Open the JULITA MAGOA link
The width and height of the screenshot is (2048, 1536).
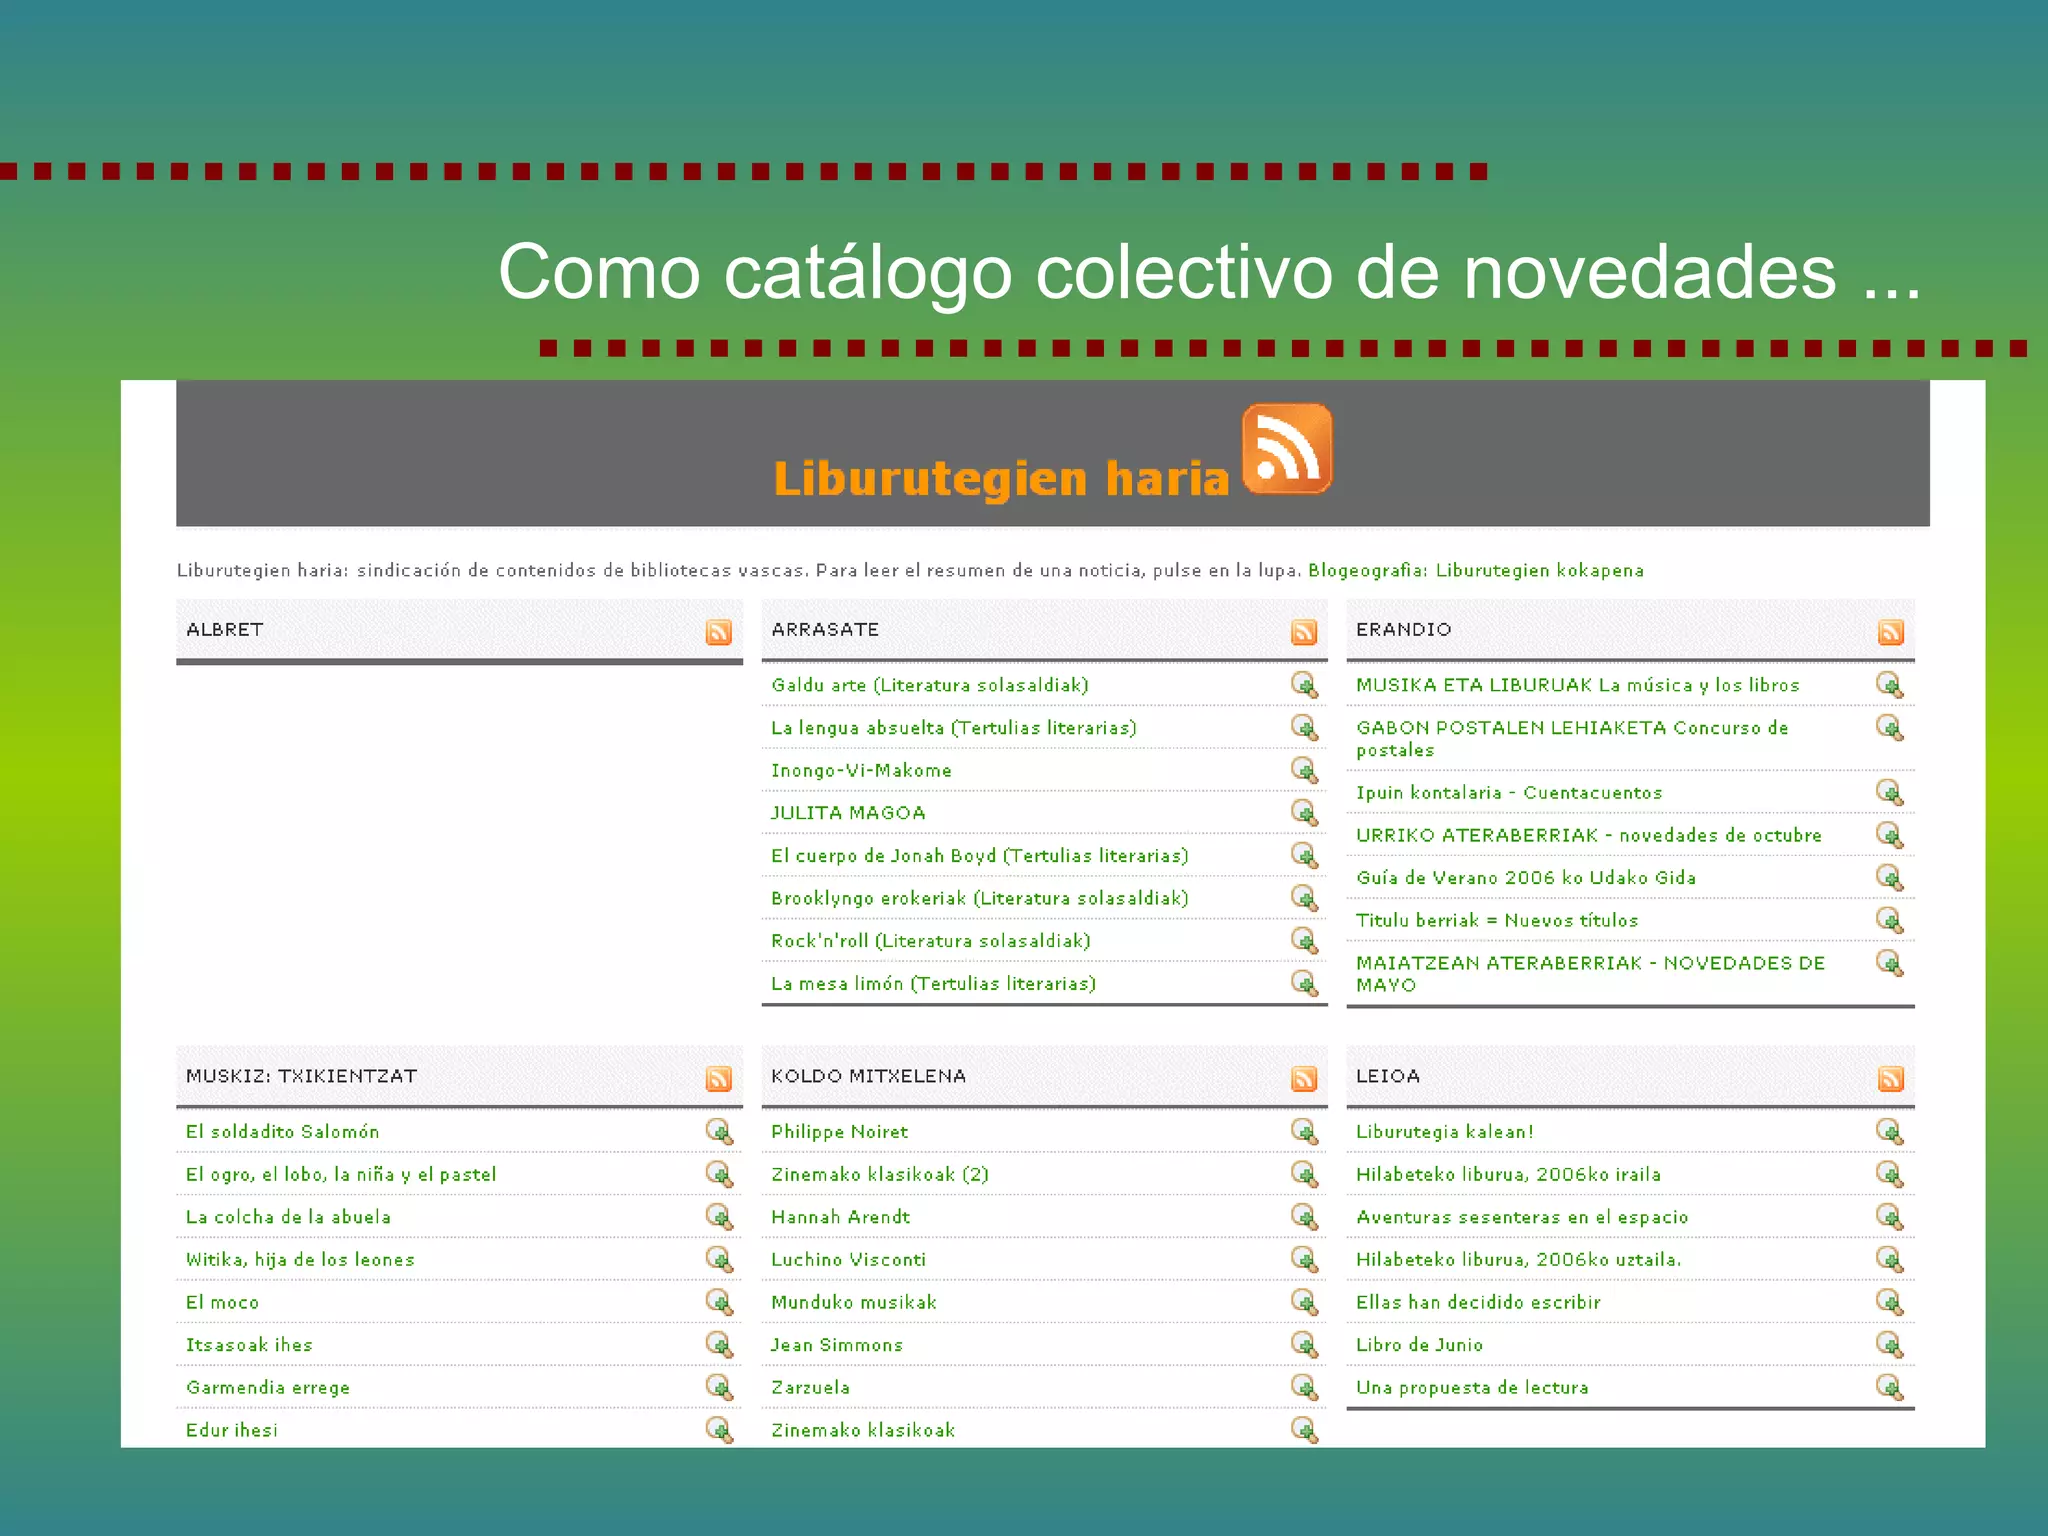[848, 813]
